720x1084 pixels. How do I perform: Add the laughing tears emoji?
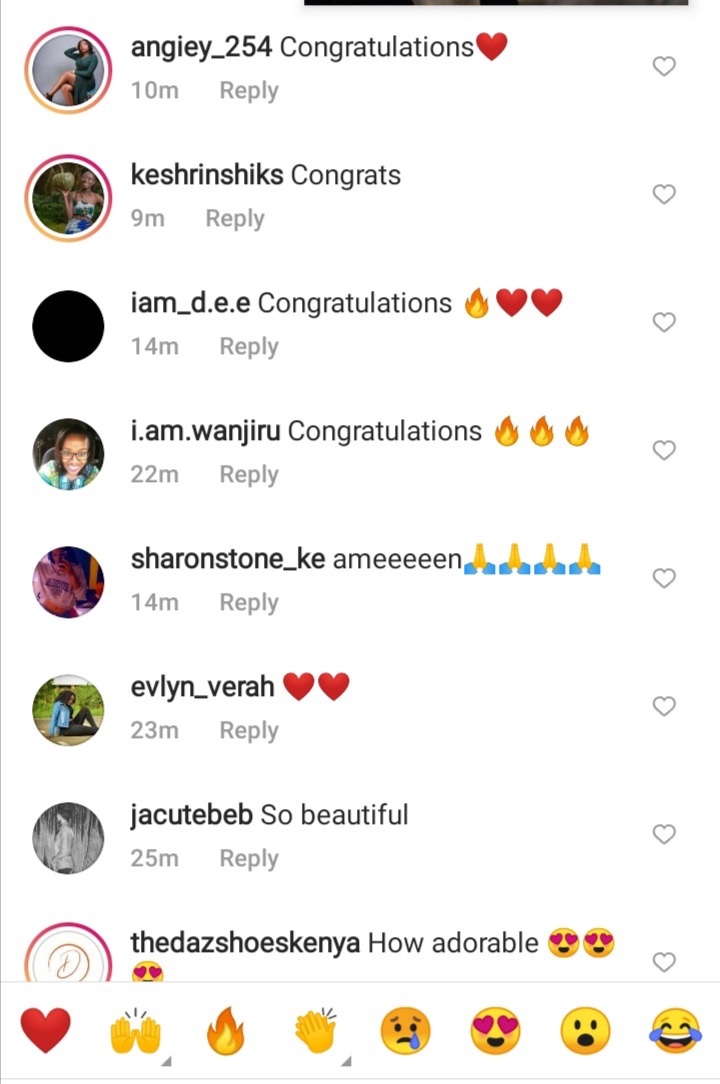tap(675, 1031)
